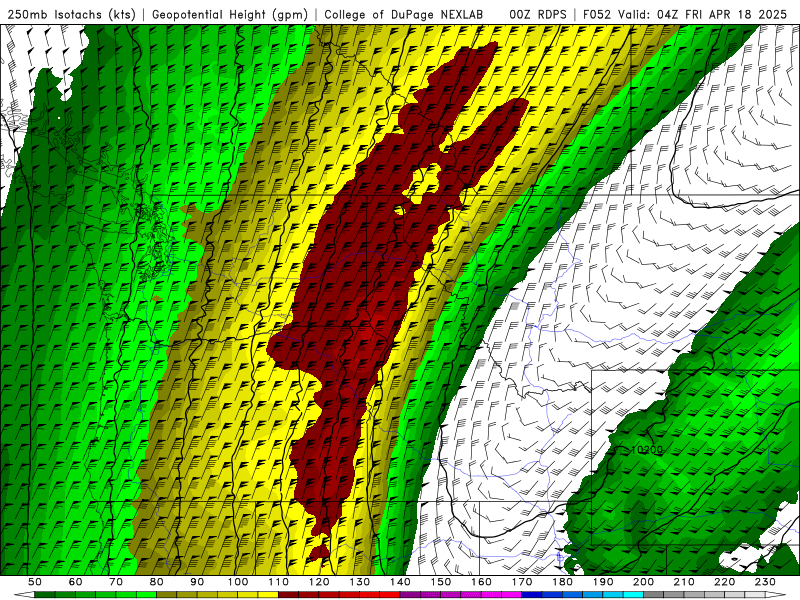Image resolution: width=800 pixels, height=600 pixels.
Task: Click the dark green swatch below 50
Action: pyautogui.click(x=44, y=595)
